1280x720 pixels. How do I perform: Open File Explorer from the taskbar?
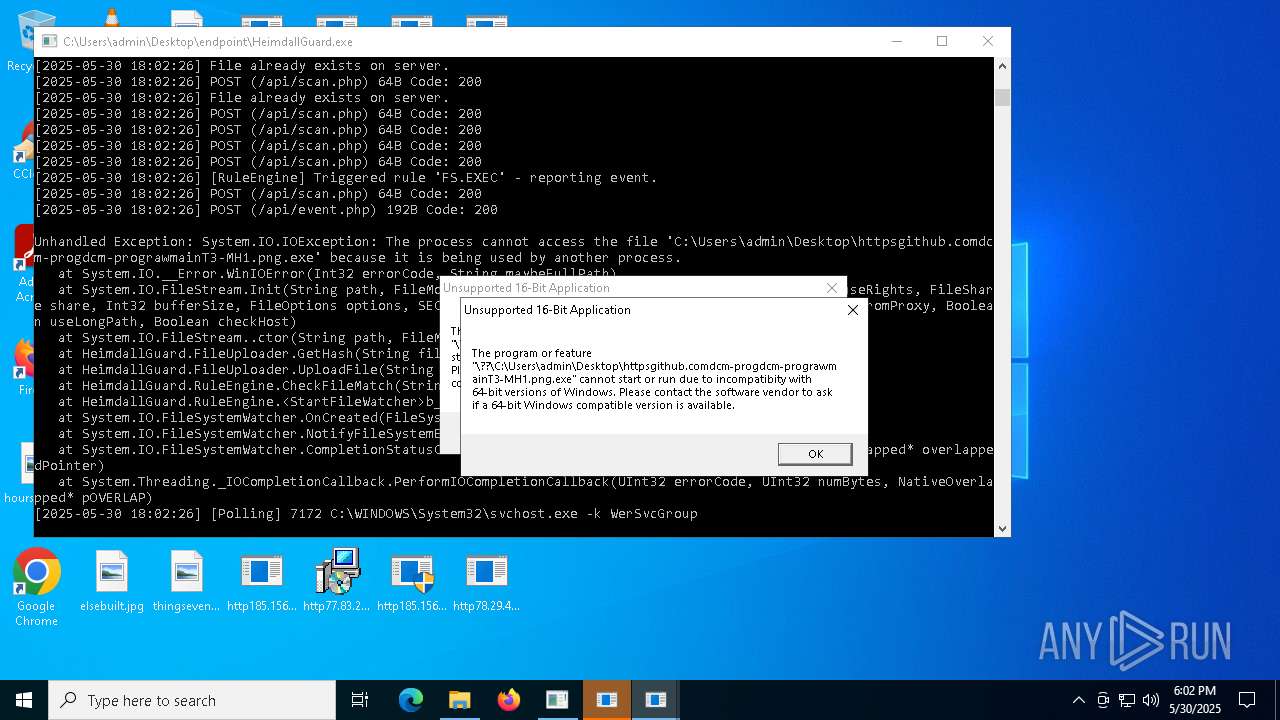tap(460, 700)
